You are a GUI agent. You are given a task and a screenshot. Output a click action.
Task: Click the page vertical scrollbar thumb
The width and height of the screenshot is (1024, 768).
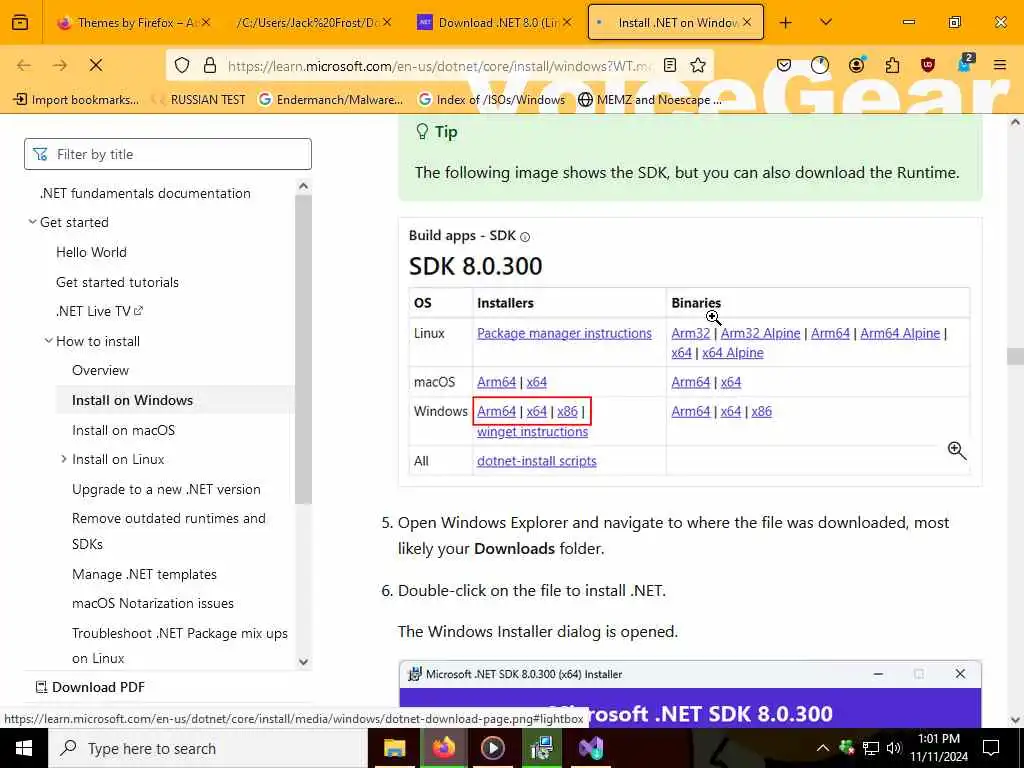pyautogui.click(x=1015, y=356)
